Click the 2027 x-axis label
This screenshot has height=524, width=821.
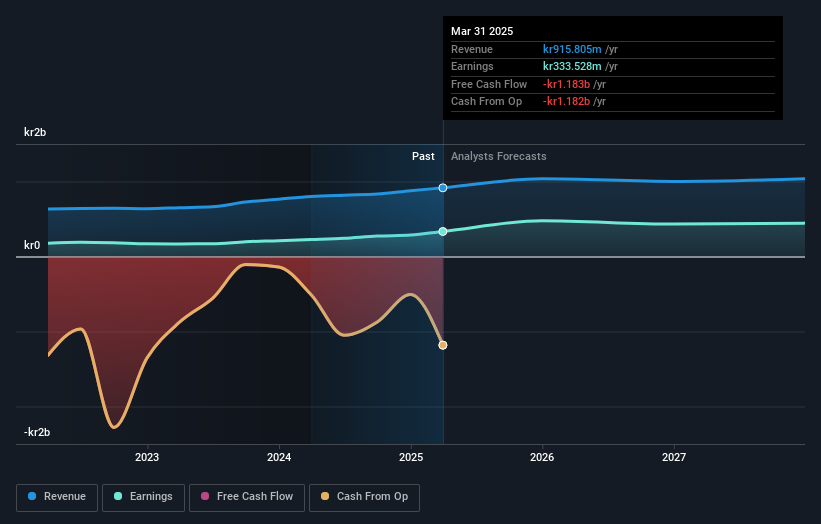(674, 458)
